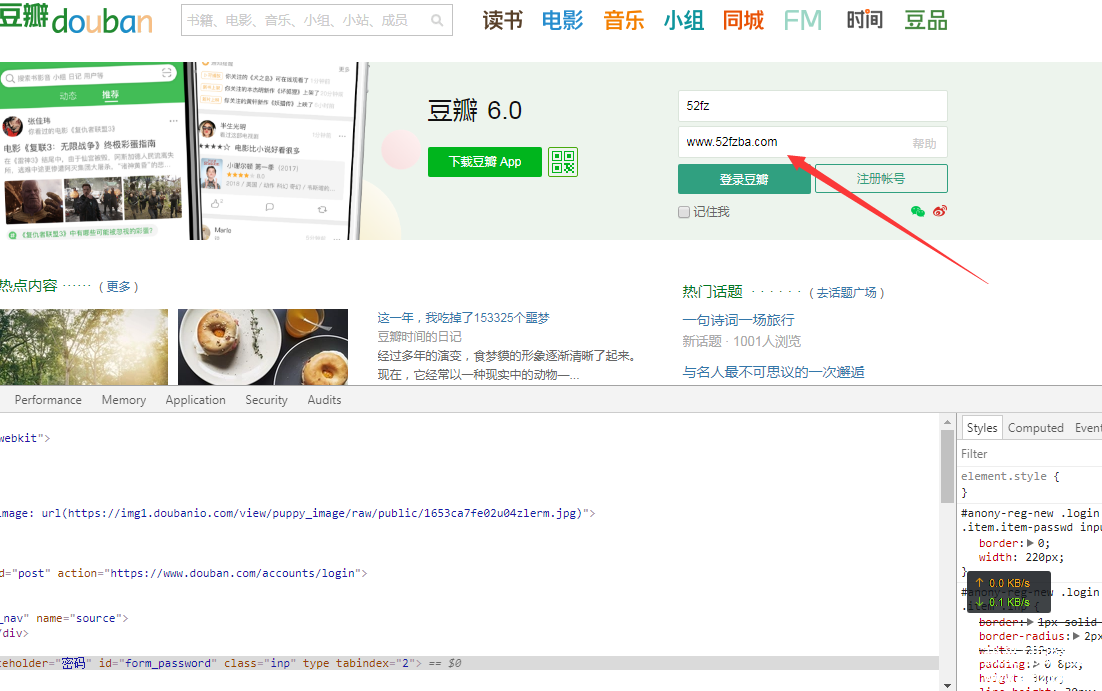
Task: Switch to the Memory tab
Action: [x=124, y=400]
